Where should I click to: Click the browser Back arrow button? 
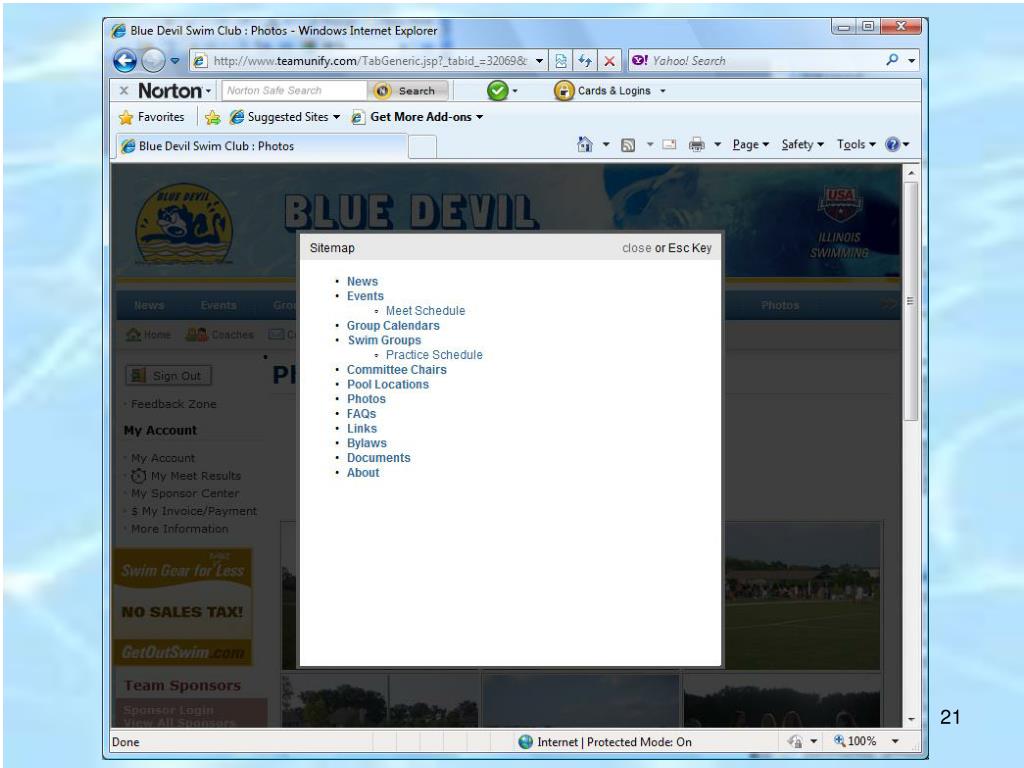pos(125,61)
